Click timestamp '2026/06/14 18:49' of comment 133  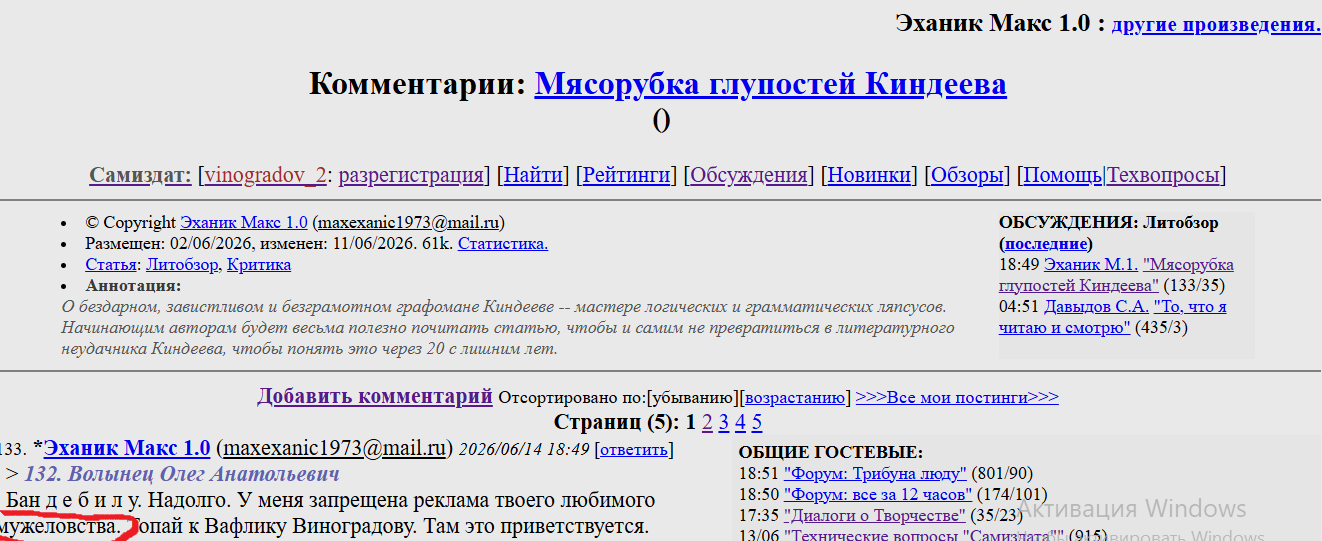pyautogui.click(x=524, y=449)
